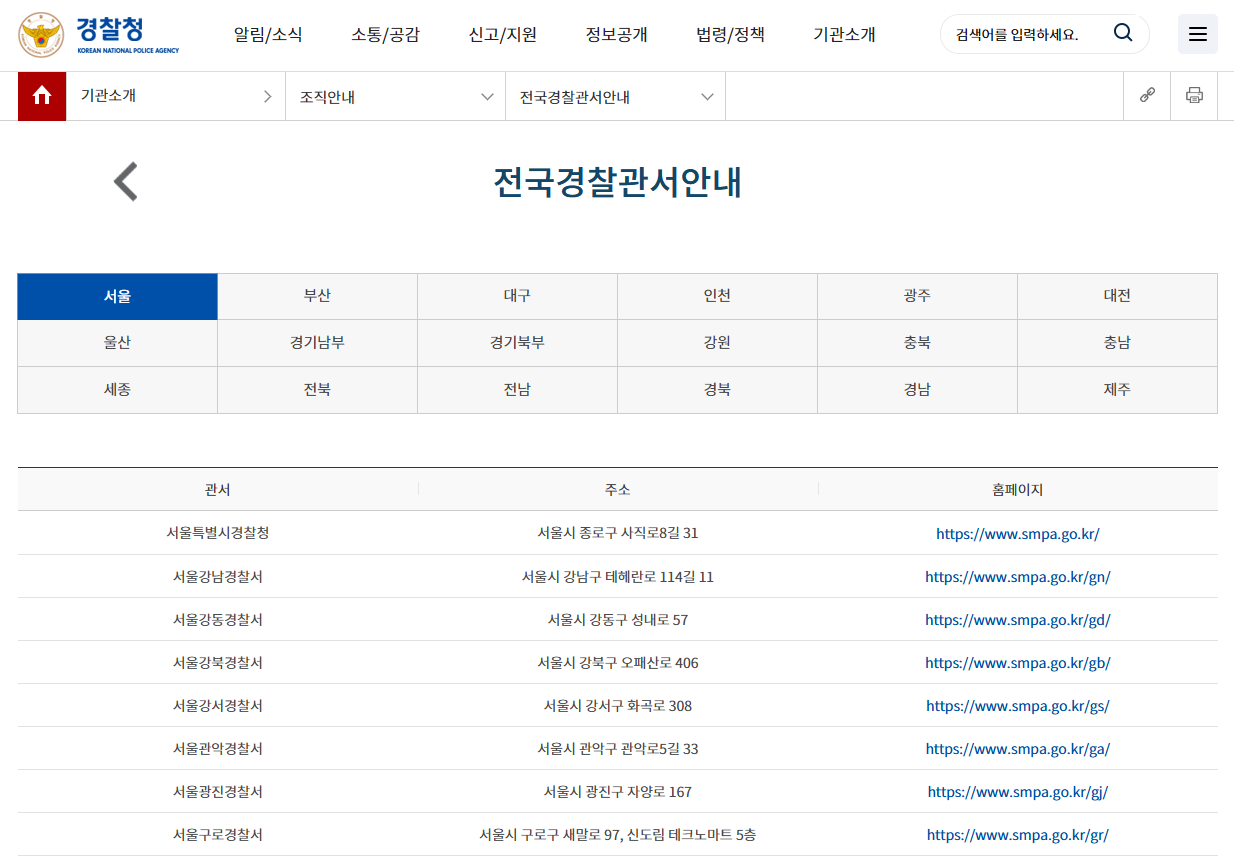The height and width of the screenshot is (859, 1234).
Task: Click the 경찰청 logo text
Action: click(110, 28)
